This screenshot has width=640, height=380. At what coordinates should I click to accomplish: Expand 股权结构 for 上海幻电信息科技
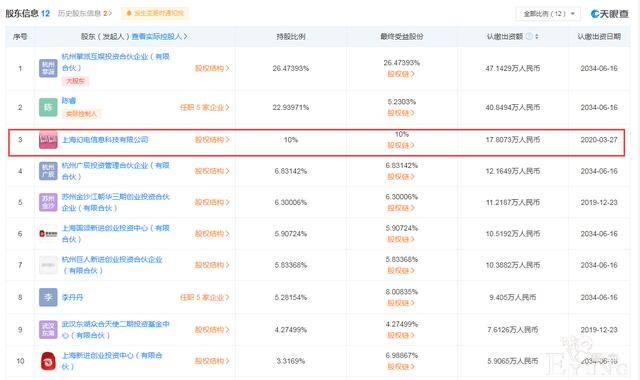pyautogui.click(x=212, y=140)
